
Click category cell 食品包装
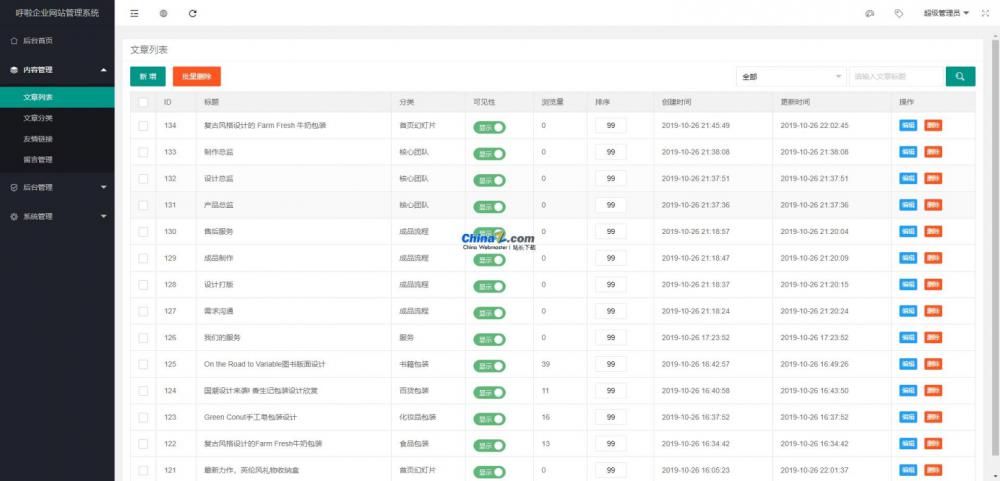(x=414, y=443)
